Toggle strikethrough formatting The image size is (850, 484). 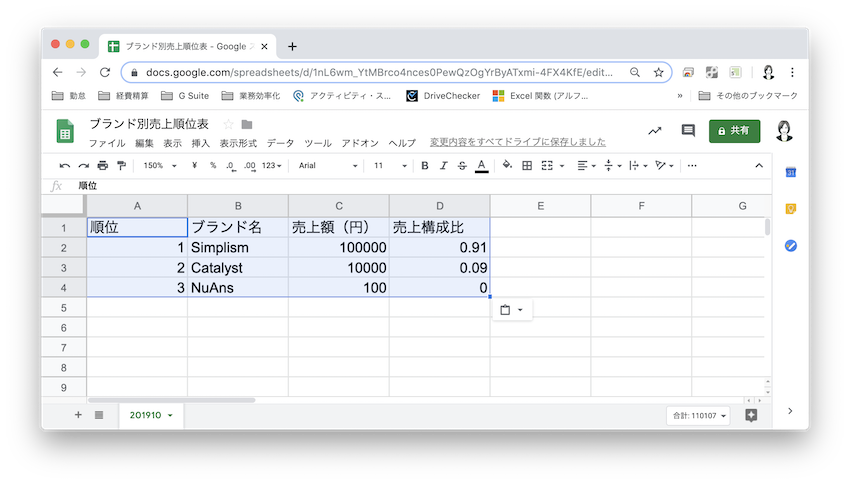pos(462,165)
